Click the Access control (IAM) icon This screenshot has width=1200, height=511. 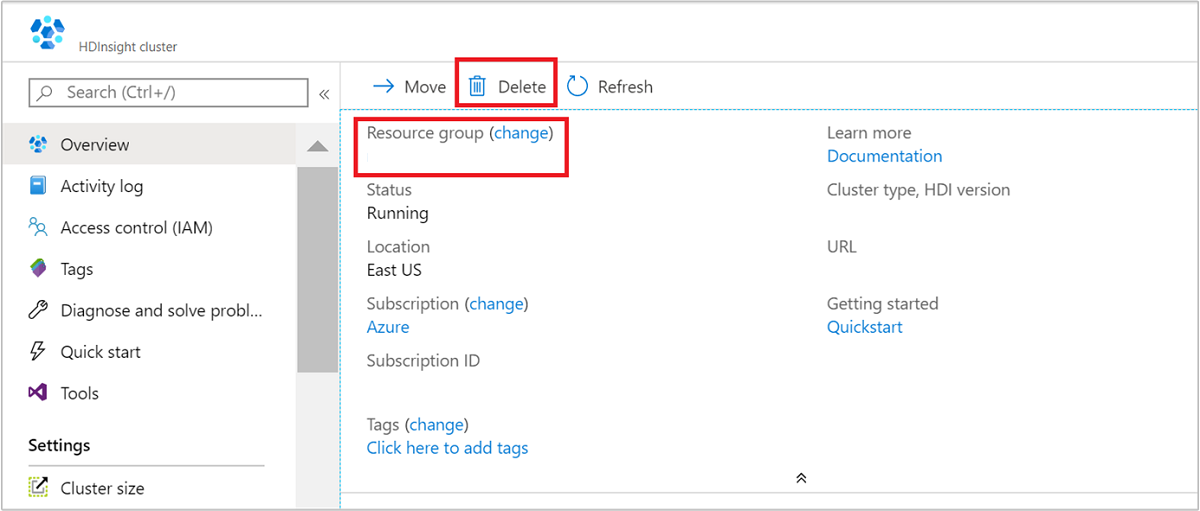point(38,228)
